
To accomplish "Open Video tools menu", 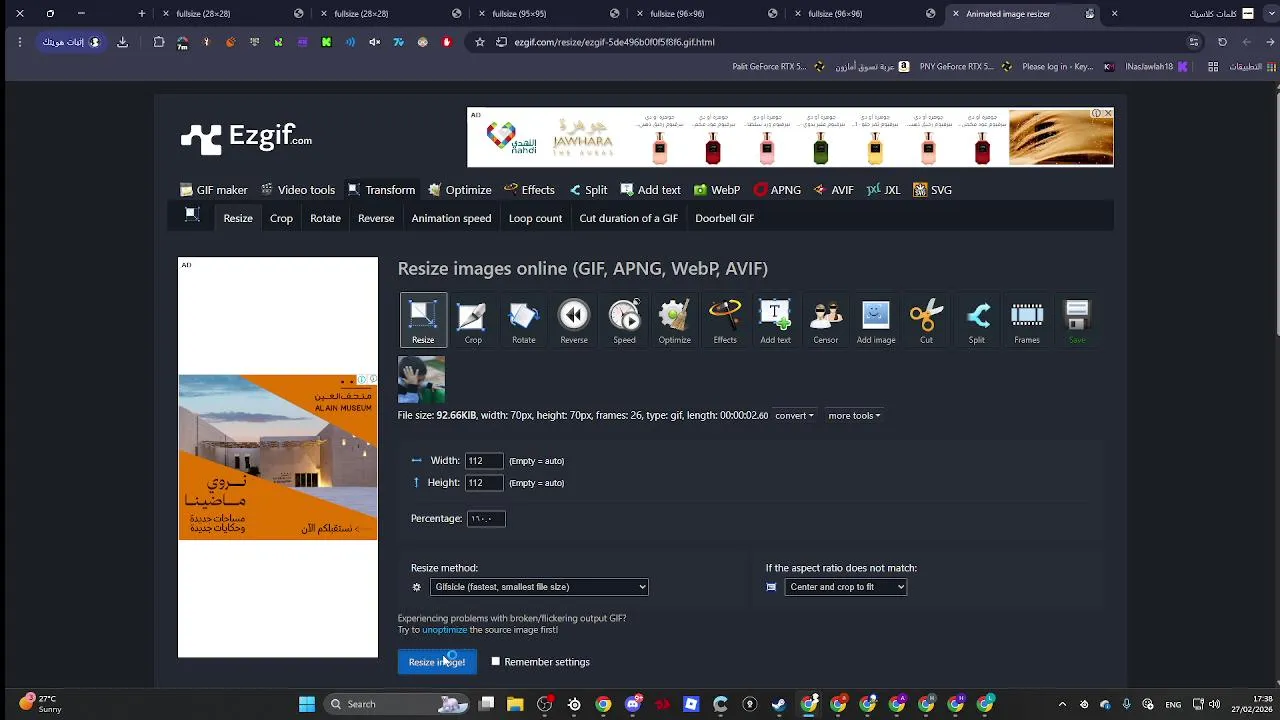I will (x=298, y=190).
